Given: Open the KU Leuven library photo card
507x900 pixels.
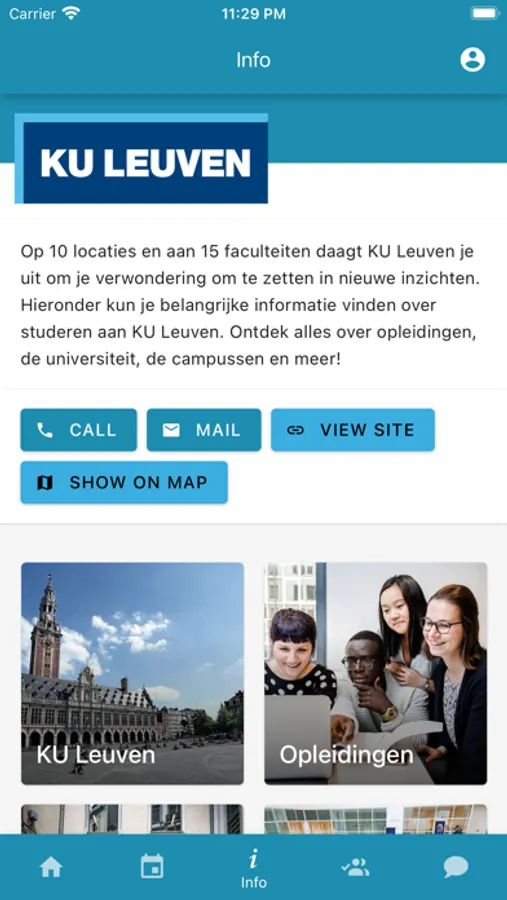Looking at the screenshot, I should point(133,673).
